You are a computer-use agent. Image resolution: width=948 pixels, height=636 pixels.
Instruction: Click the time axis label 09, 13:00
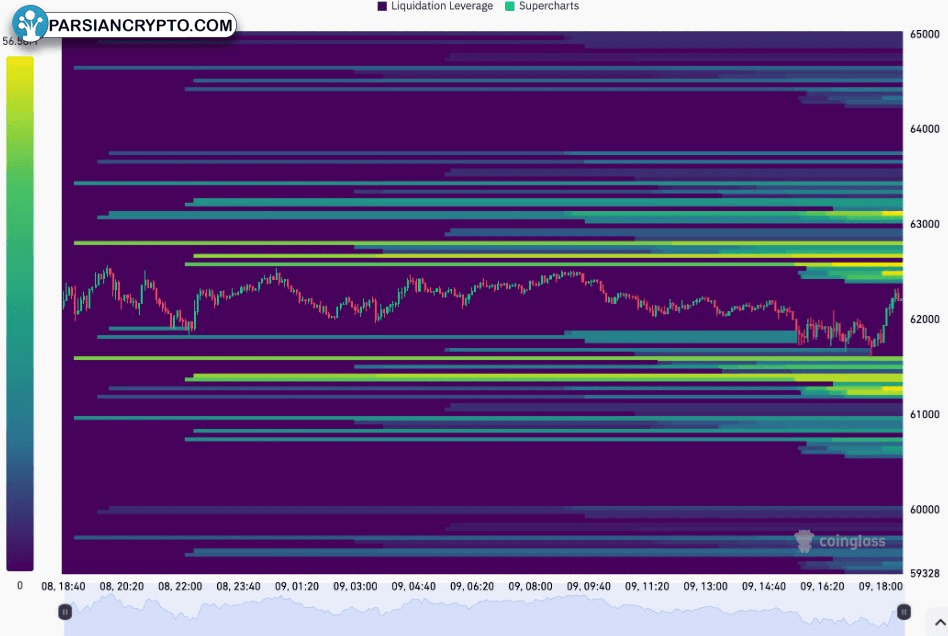pos(706,586)
